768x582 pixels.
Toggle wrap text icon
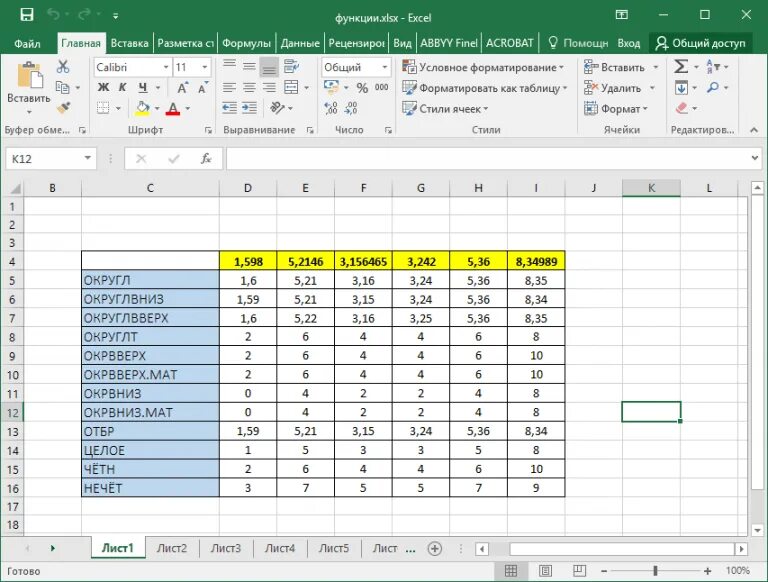coord(291,67)
